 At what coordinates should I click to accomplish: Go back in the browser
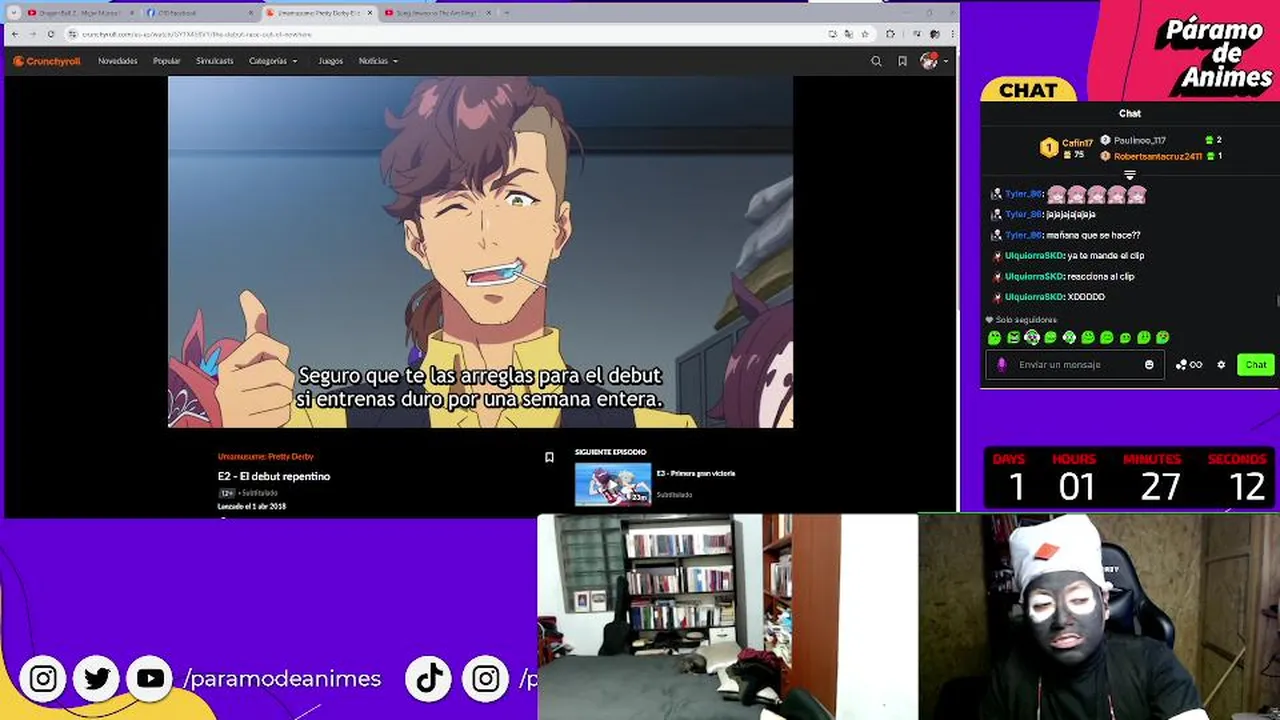pyautogui.click(x=15, y=34)
